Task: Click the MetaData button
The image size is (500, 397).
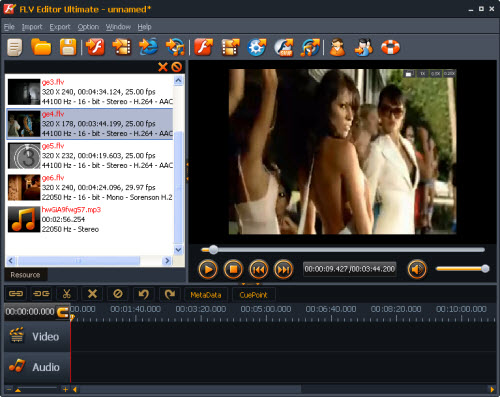Action: point(206,295)
